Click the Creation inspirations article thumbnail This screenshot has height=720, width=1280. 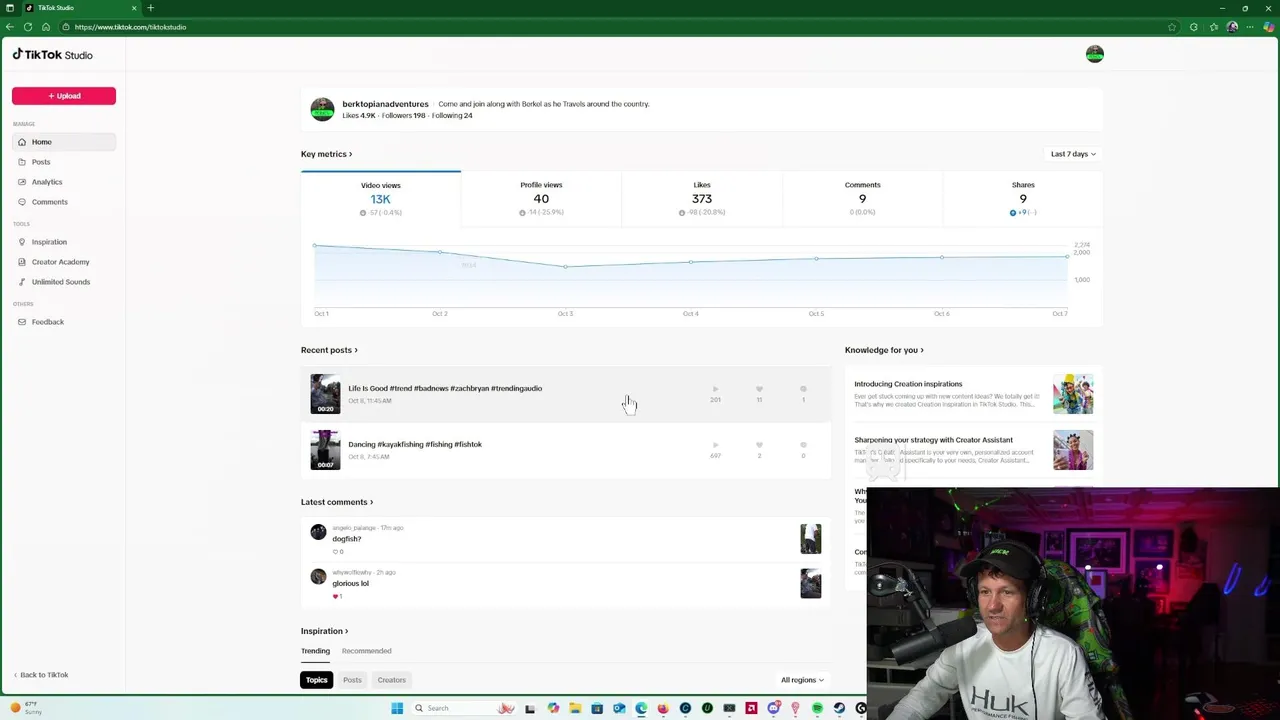[1073, 394]
